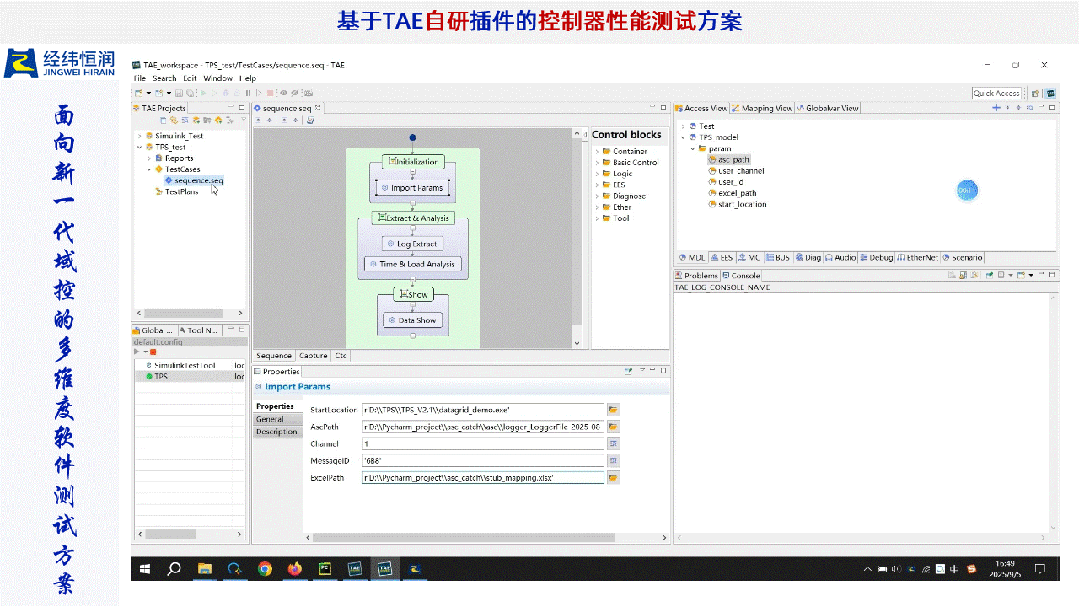Click the pin console icon in Console toolbar
This screenshot has width=1079, height=607.
pyautogui.click(x=989, y=275)
